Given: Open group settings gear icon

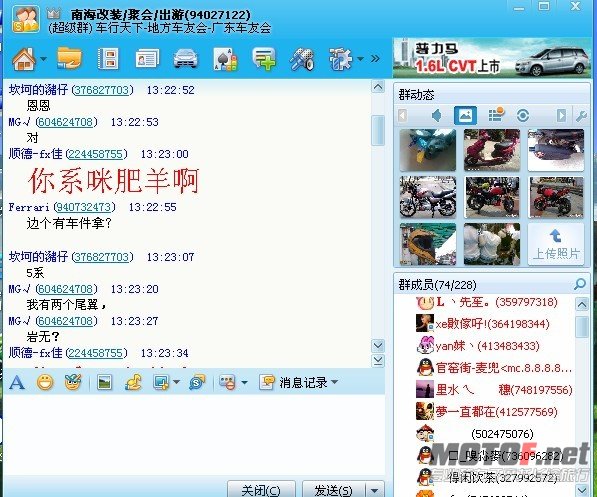Looking at the screenshot, I should [340, 59].
